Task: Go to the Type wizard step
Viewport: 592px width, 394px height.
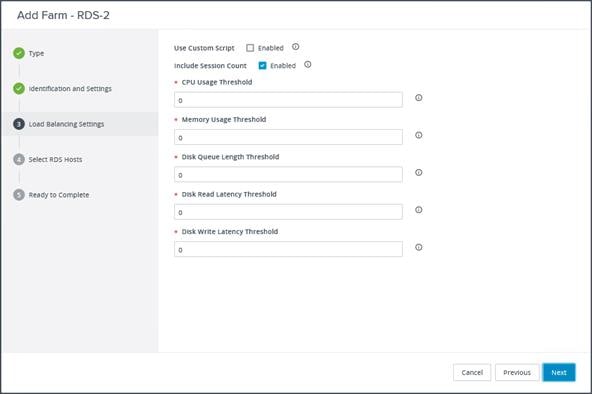Action: tap(36, 53)
